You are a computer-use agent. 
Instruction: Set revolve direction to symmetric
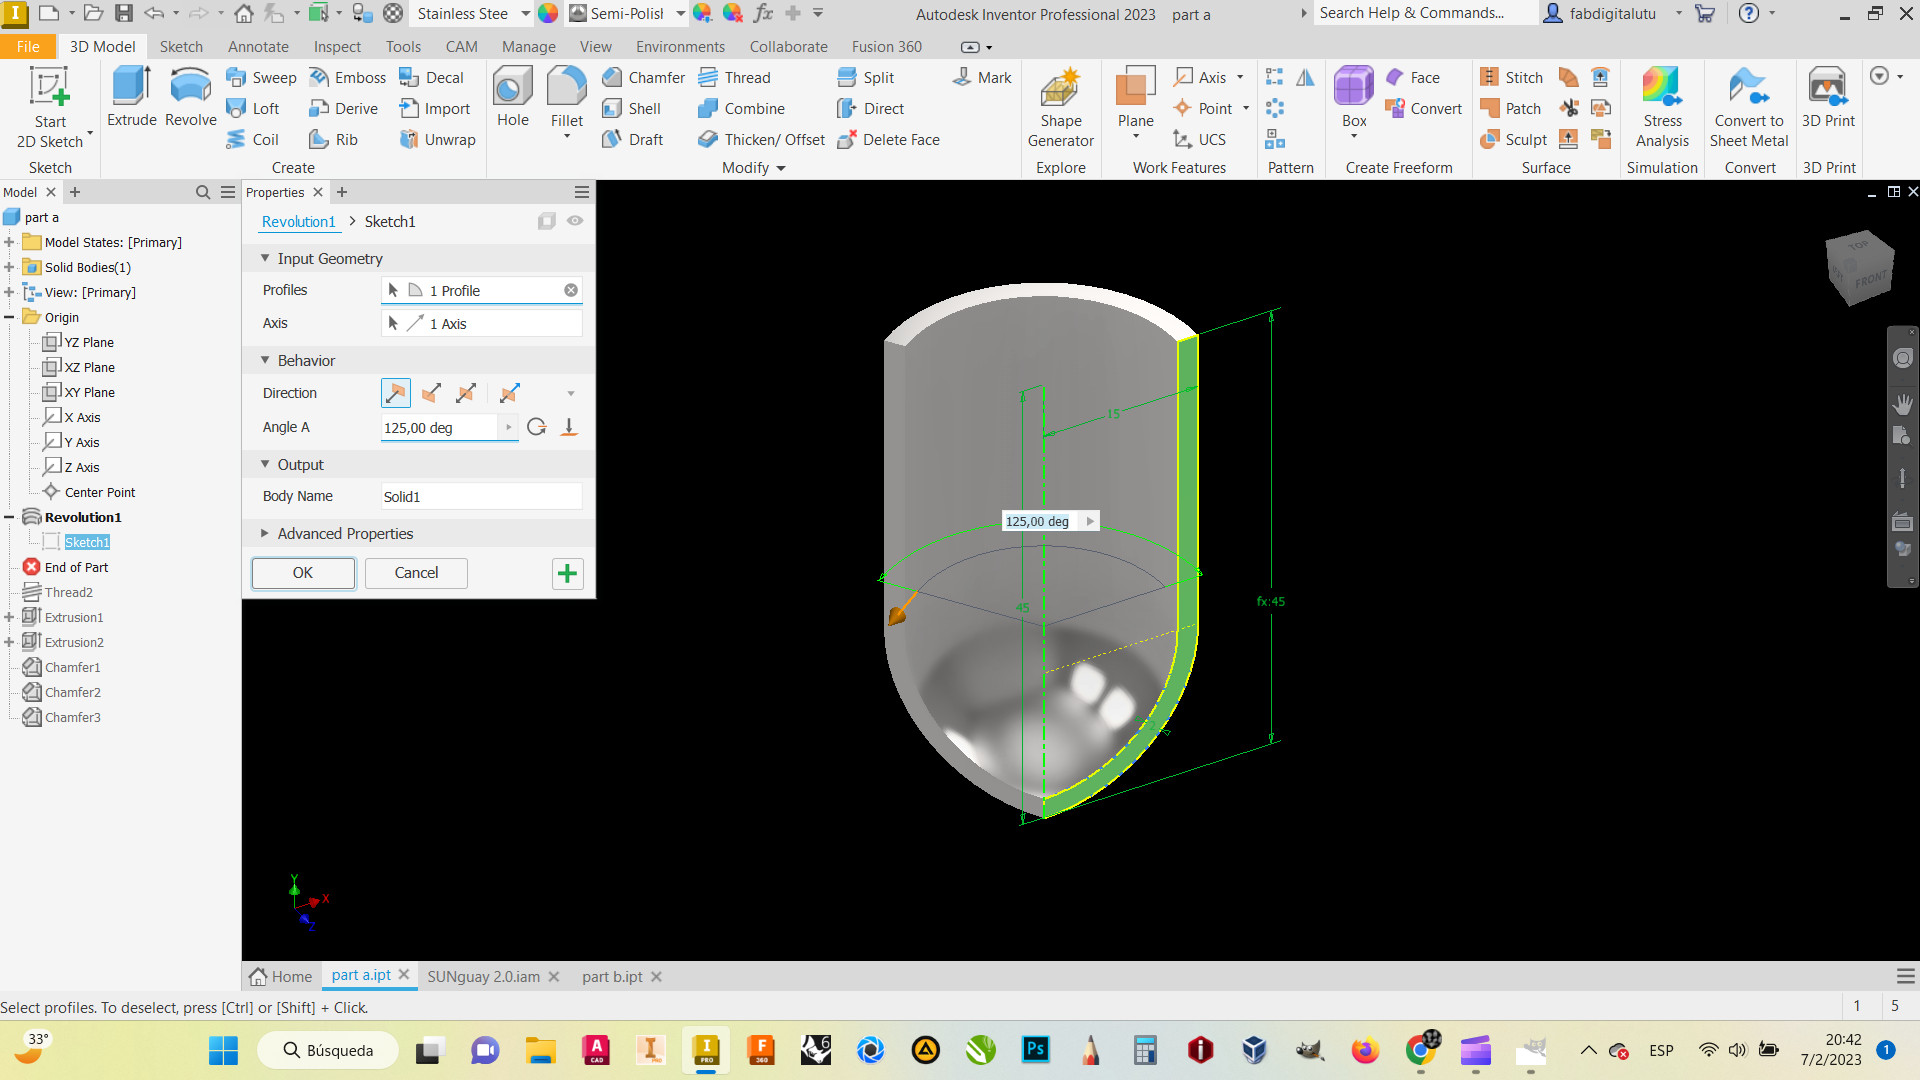pyautogui.click(x=465, y=394)
